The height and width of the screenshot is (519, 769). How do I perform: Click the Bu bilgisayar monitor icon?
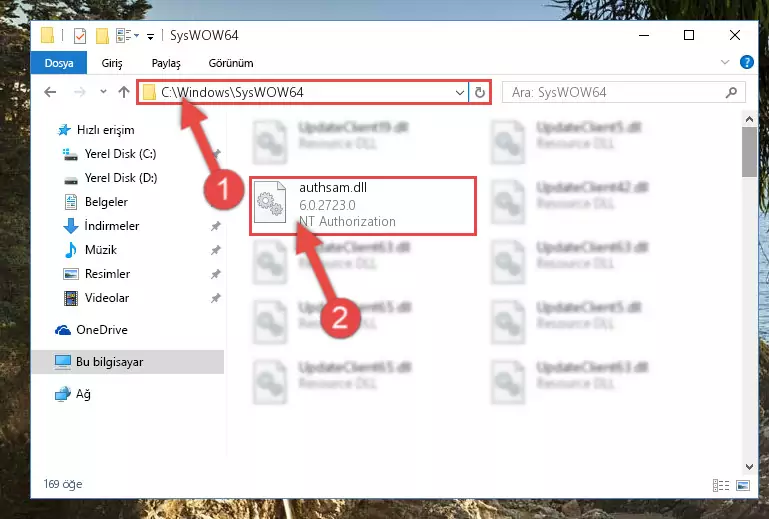(63, 362)
